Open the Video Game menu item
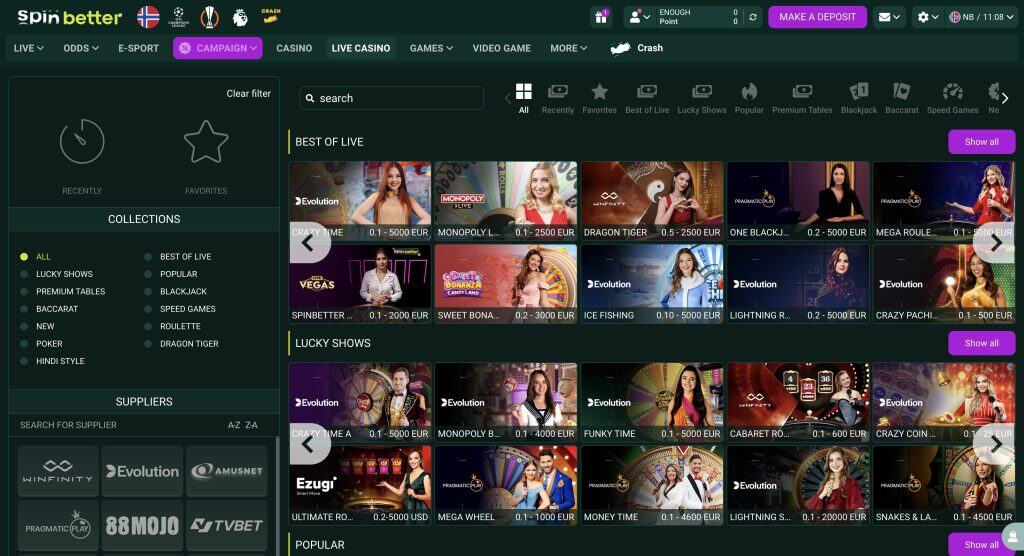The height and width of the screenshot is (556, 1024). (501, 48)
